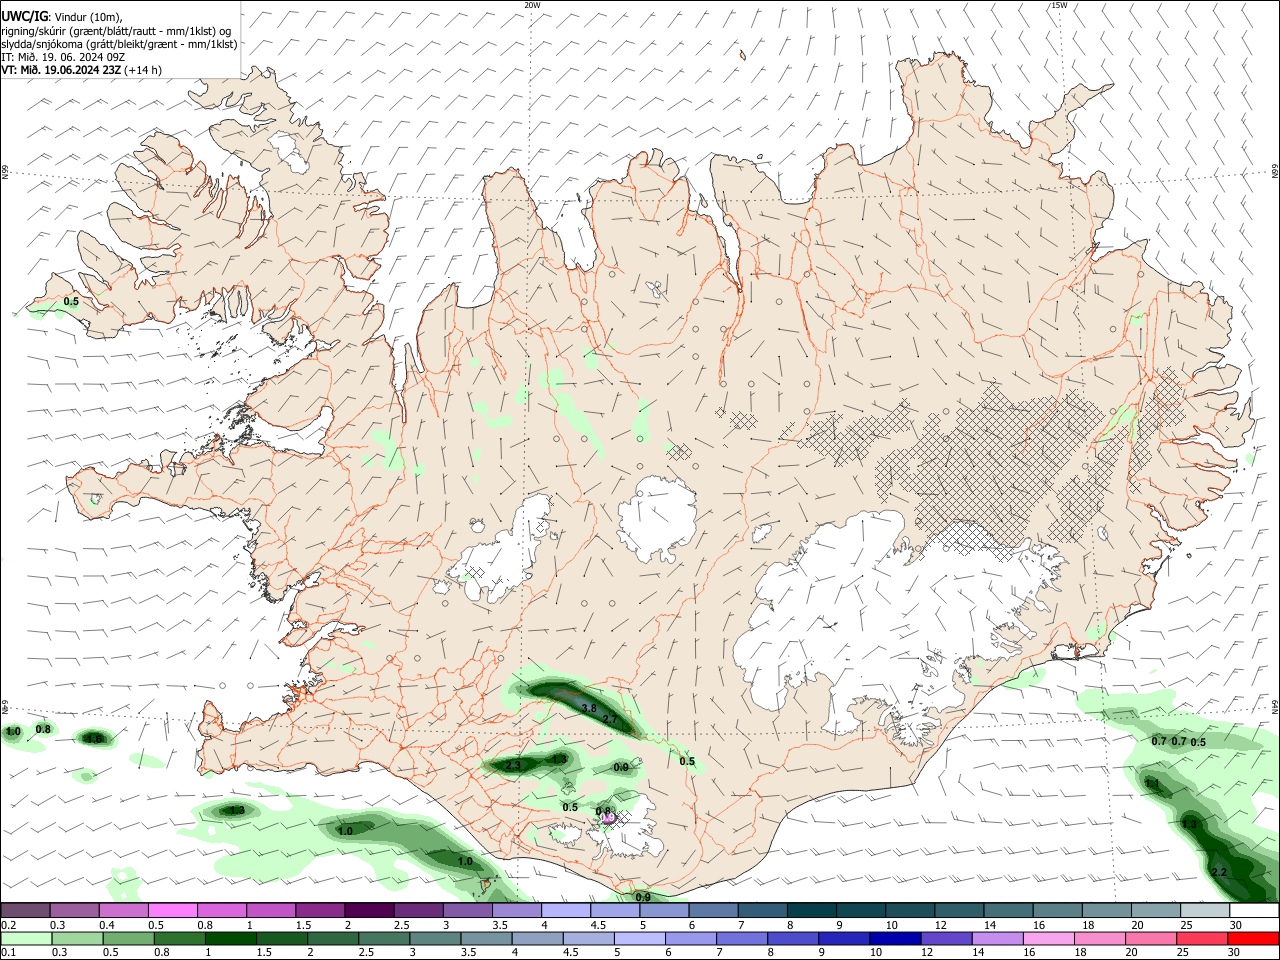The width and height of the screenshot is (1280, 960).
Task: Choose the snow swatch between labels 1 and 1.5
Action: pyautogui.click(x=271, y=910)
